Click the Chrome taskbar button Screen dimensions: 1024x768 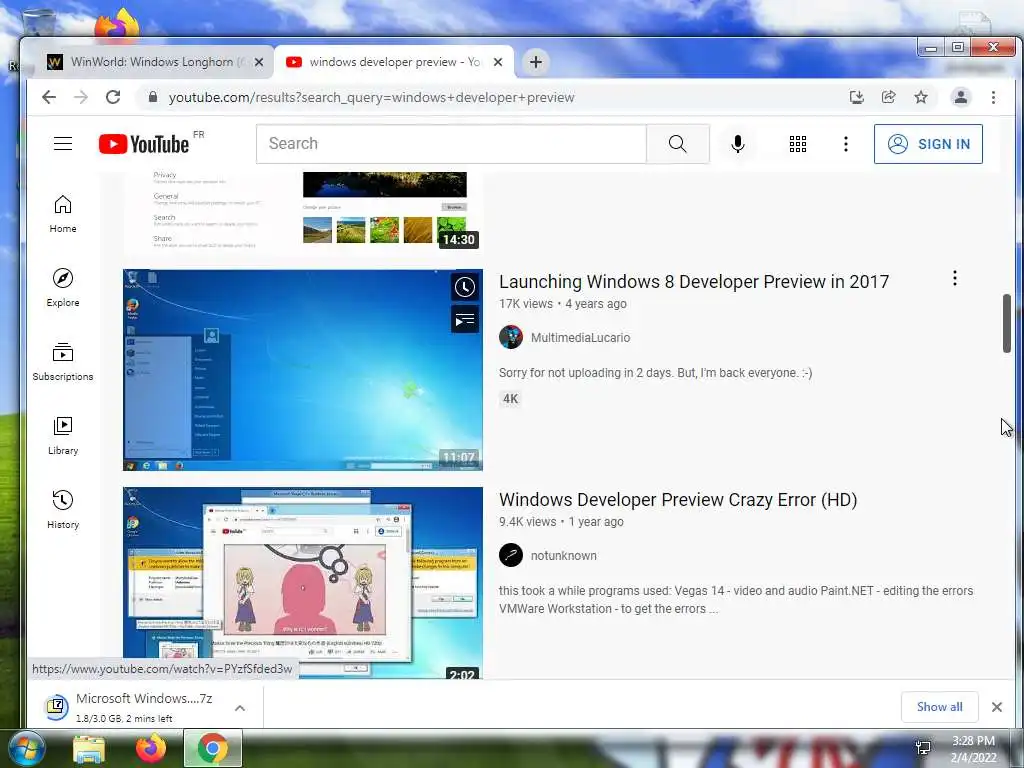tap(213, 748)
